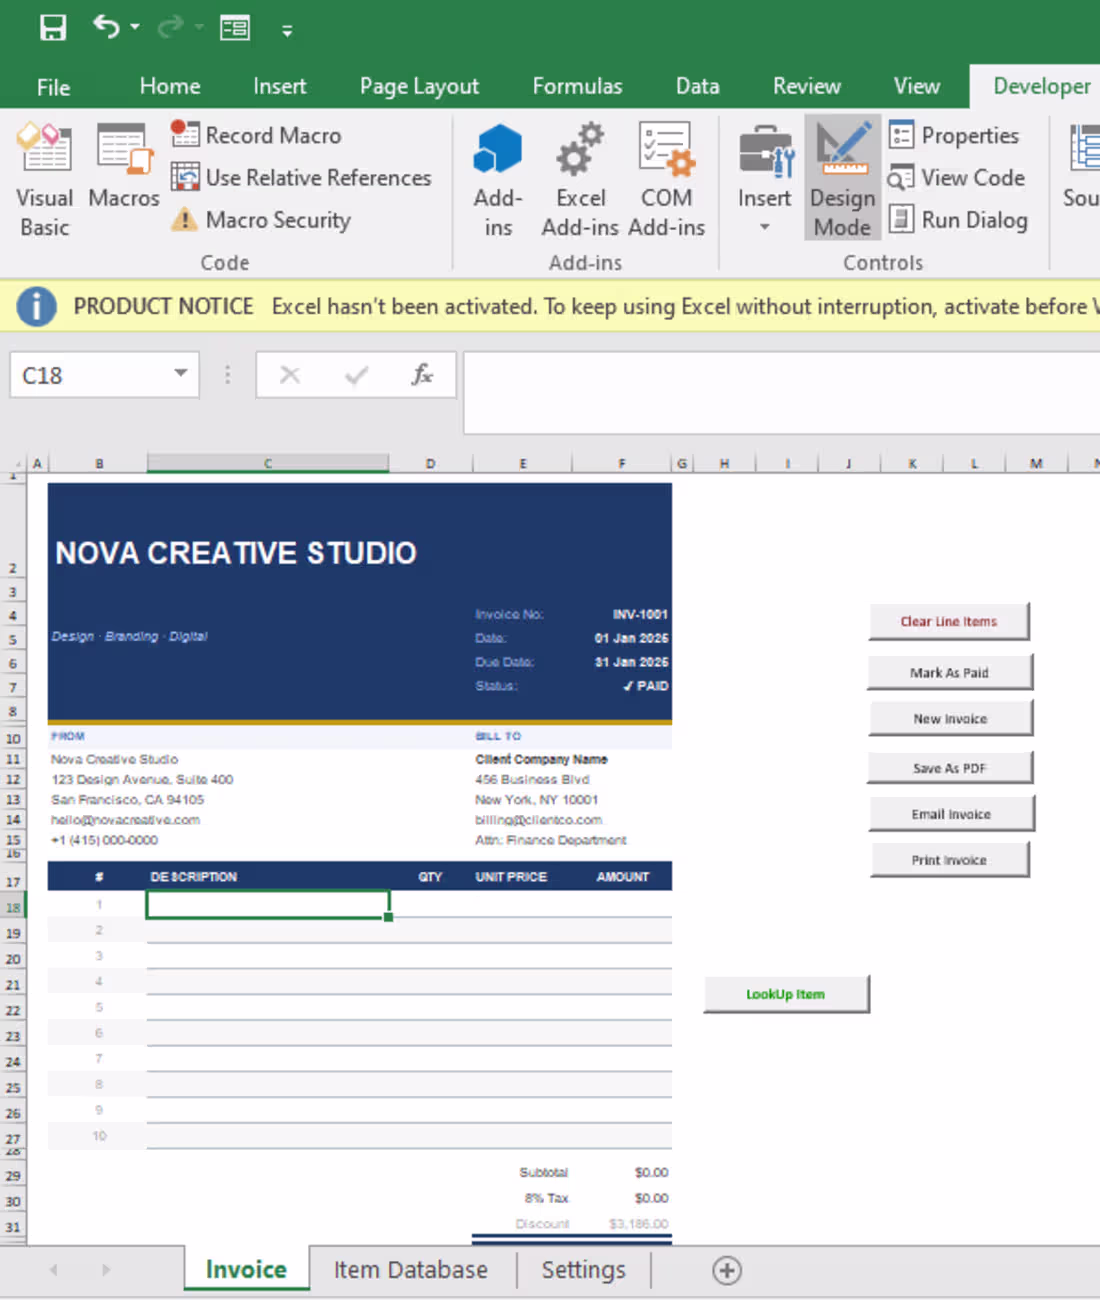This screenshot has width=1100, height=1300.
Task: Toggle Design Mode off
Action: [842, 178]
